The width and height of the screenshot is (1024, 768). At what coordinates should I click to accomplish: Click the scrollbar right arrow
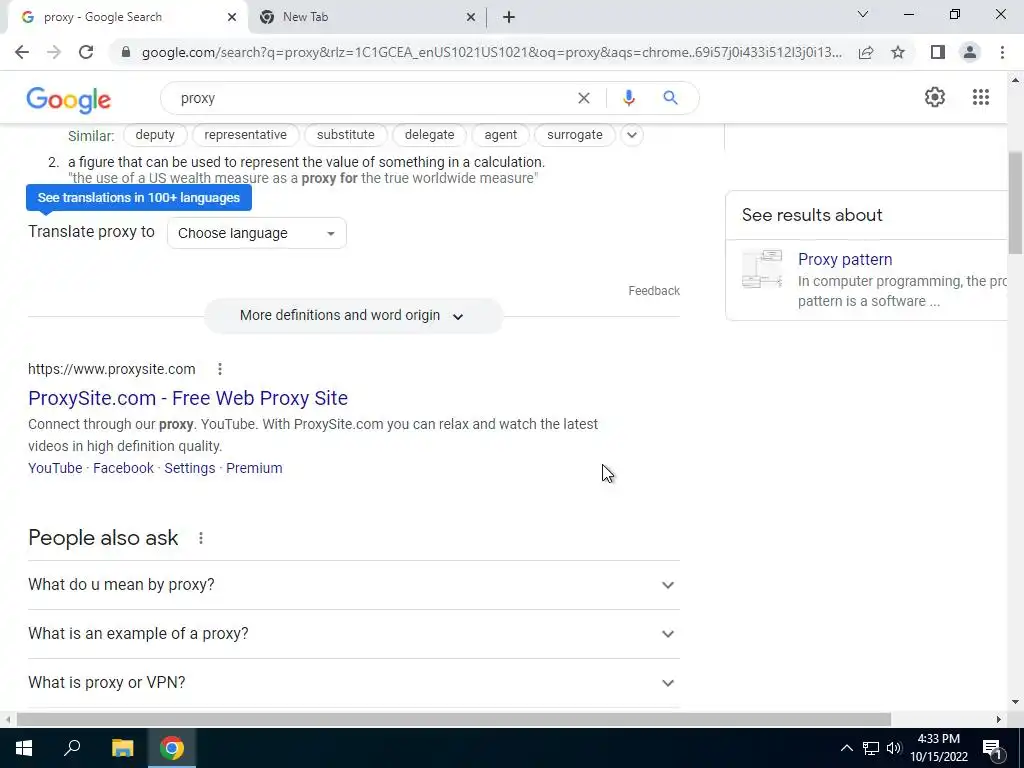(999, 719)
